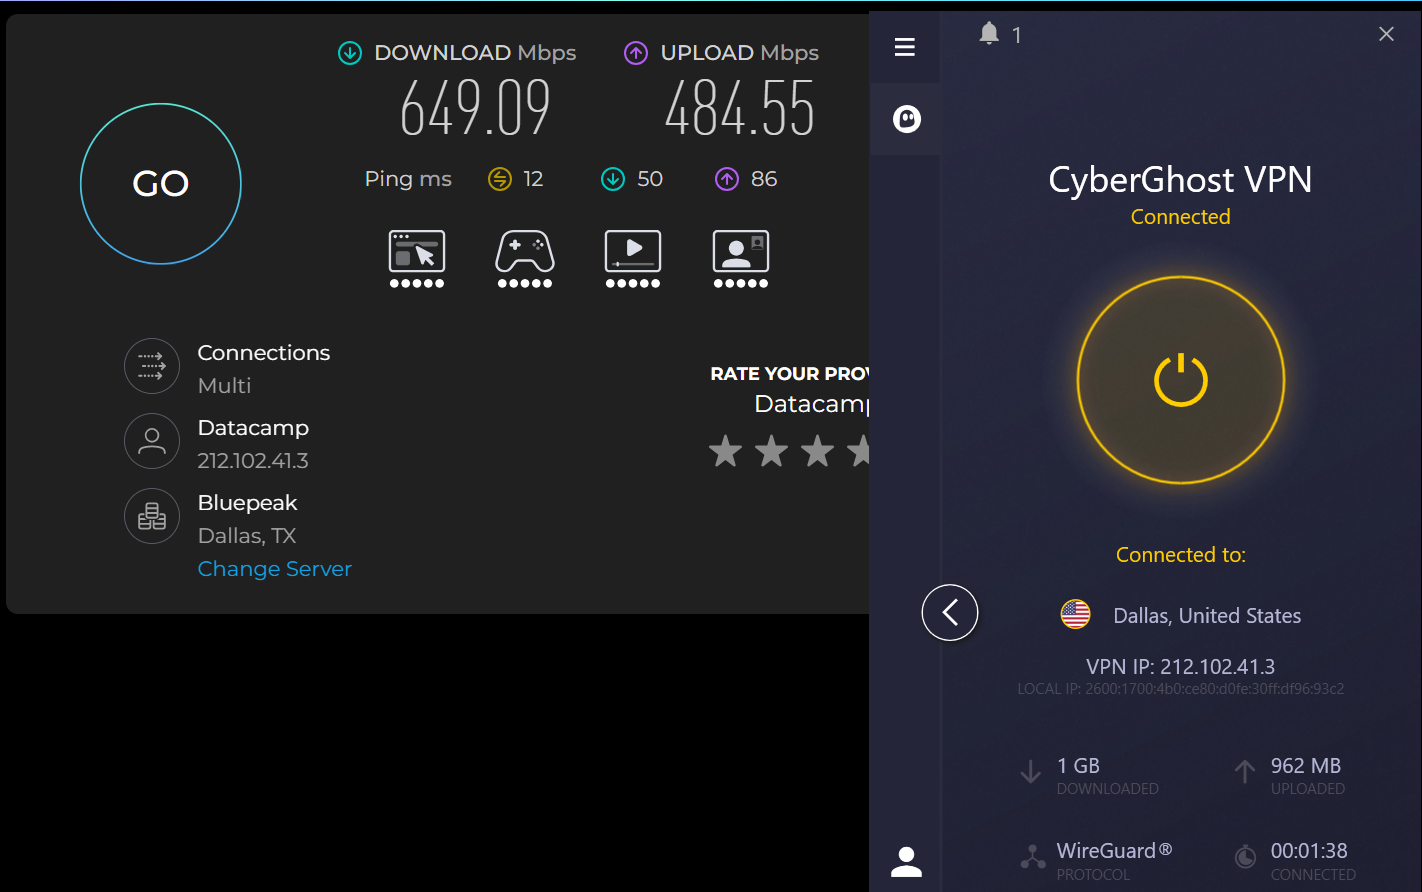Viewport: 1422px width, 892px height.
Task: Click the yellow Connected status text
Action: click(1181, 217)
